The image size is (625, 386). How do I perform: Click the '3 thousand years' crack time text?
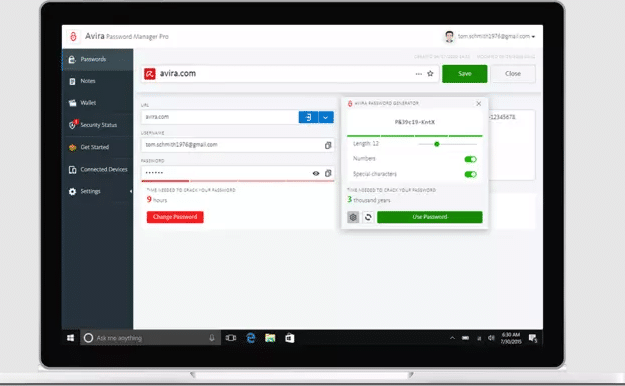369,200
